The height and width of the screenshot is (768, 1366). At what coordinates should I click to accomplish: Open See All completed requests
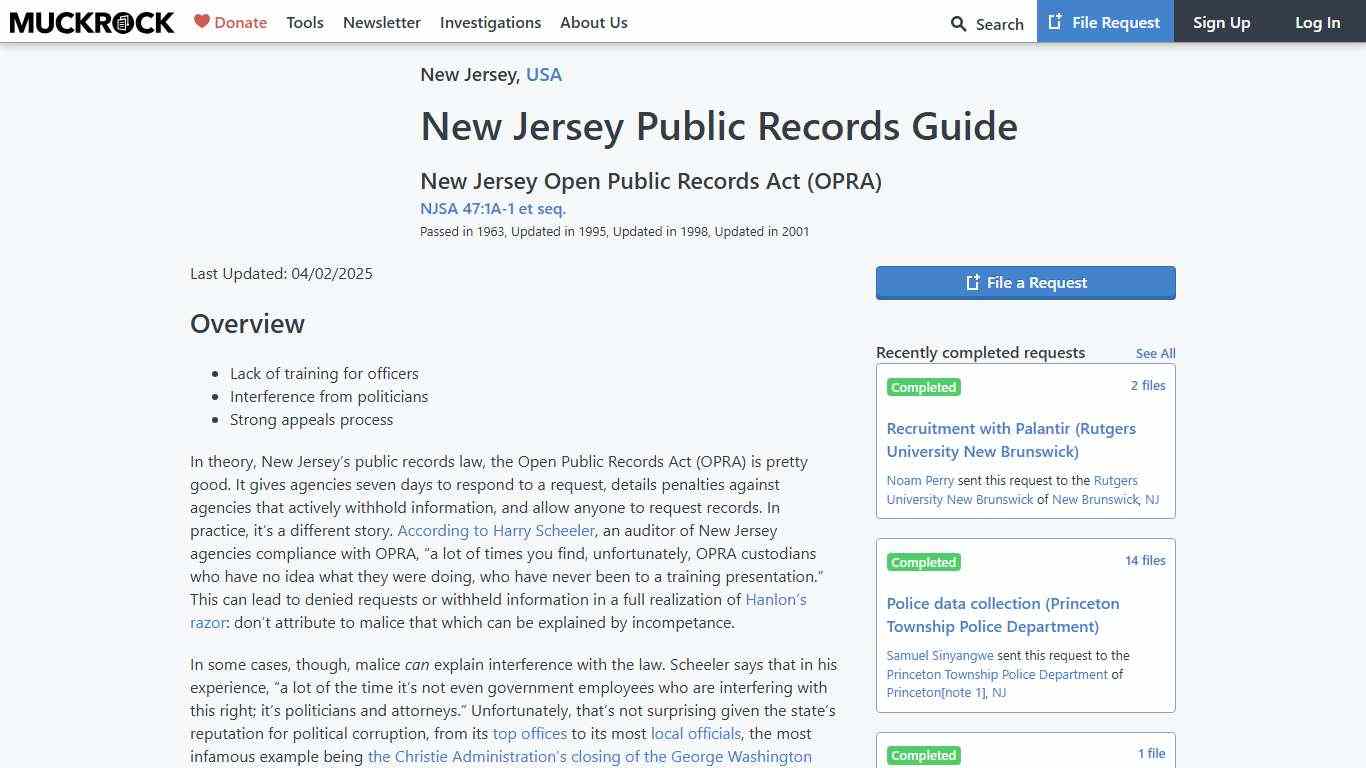1155,353
